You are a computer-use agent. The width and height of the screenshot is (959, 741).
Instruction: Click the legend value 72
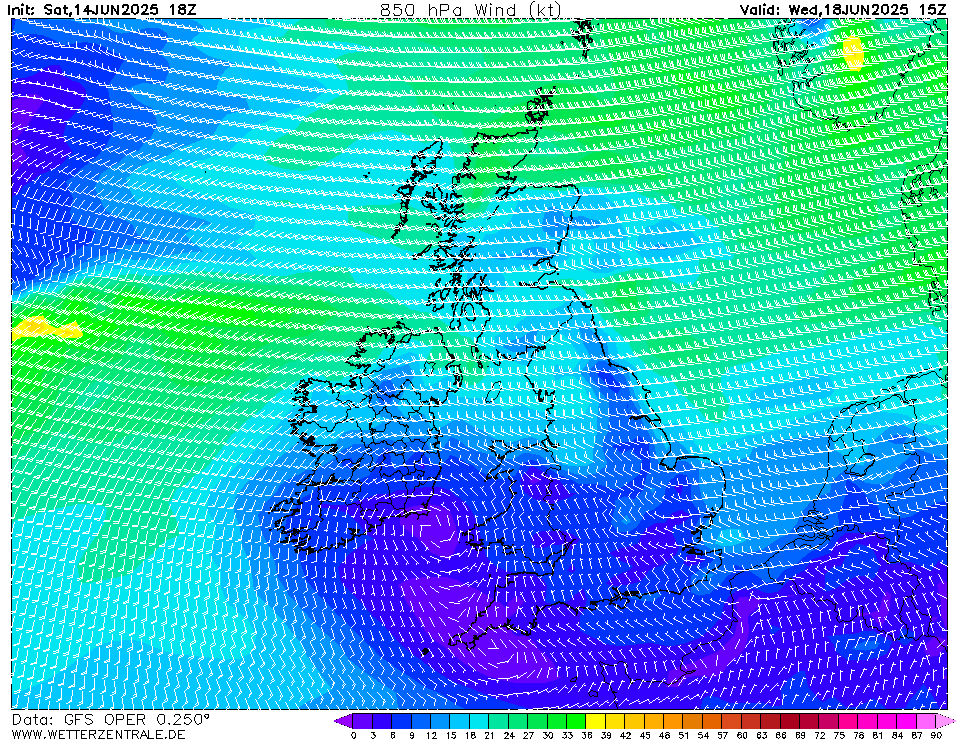coord(820,735)
